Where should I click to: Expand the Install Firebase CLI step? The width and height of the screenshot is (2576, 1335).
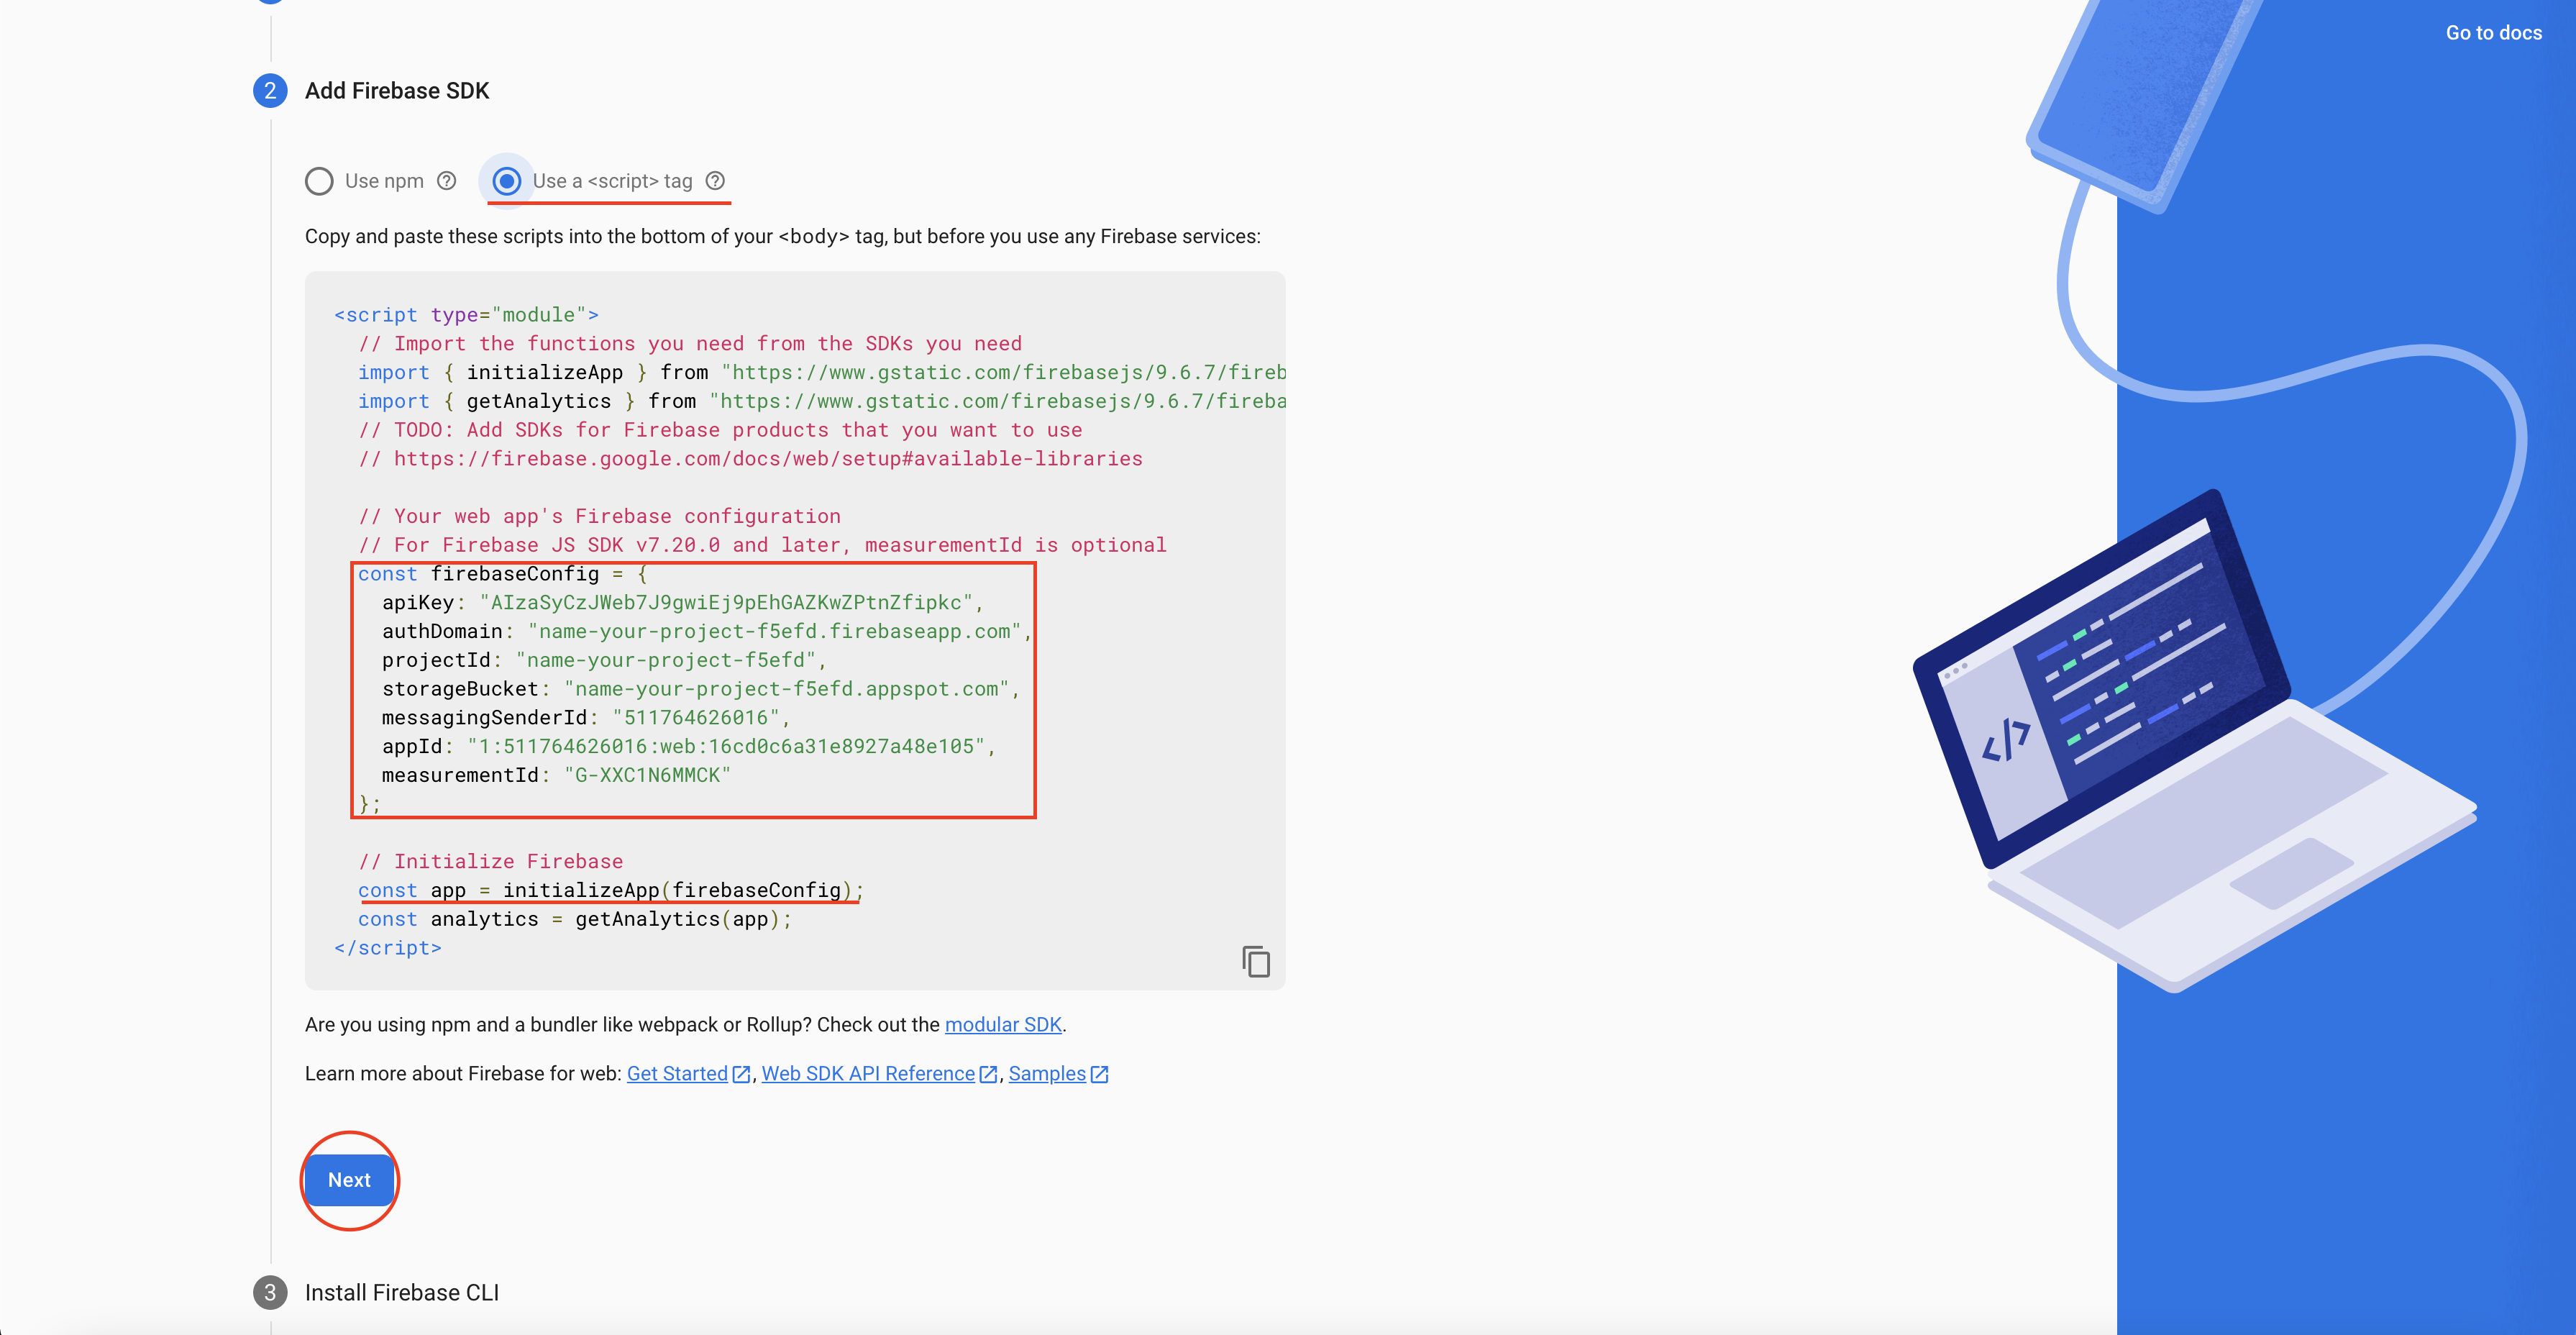(x=402, y=1293)
